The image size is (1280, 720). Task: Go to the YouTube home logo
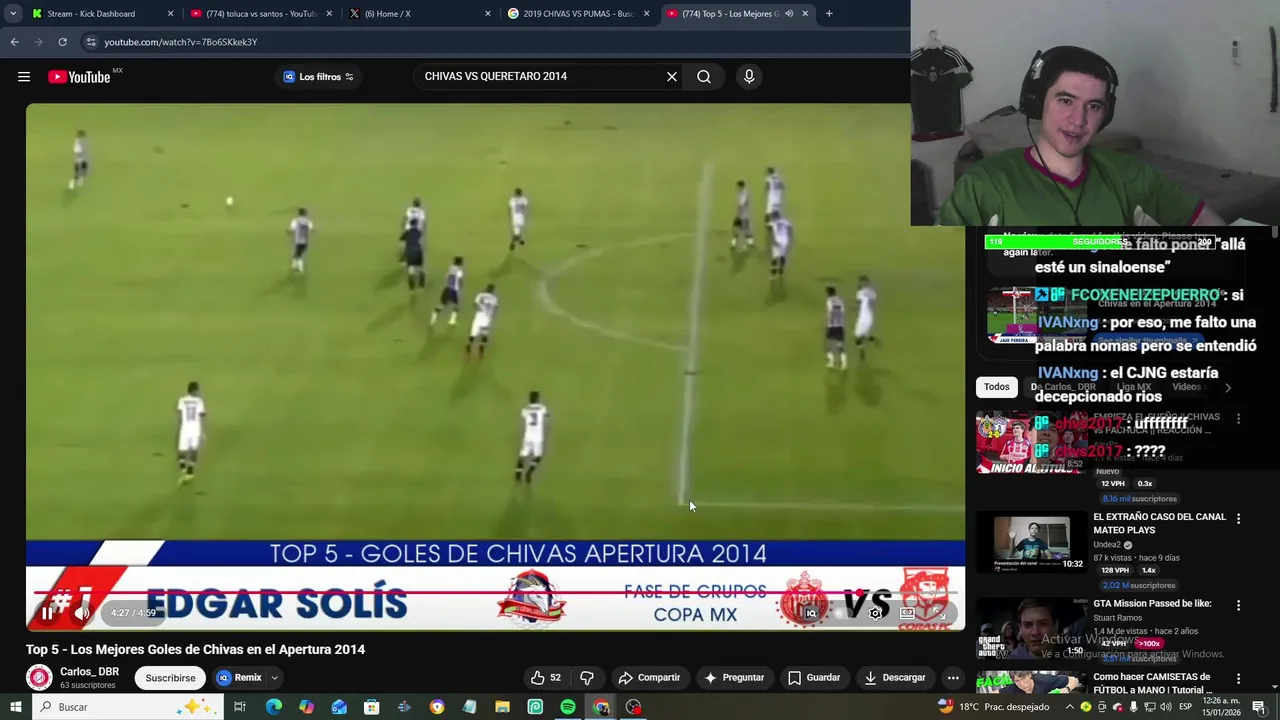pos(79,77)
